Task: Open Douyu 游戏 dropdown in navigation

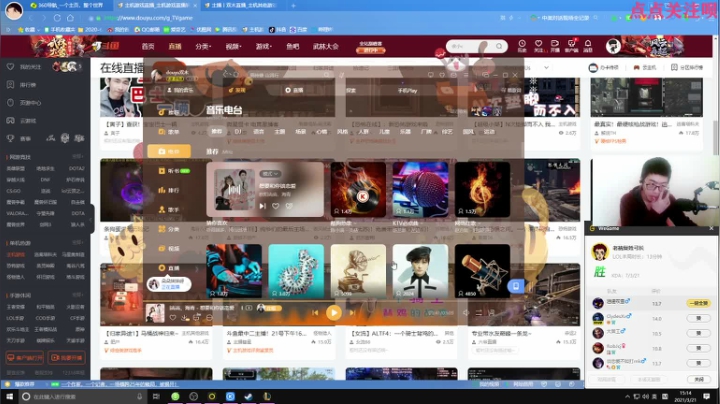Action: point(264,46)
